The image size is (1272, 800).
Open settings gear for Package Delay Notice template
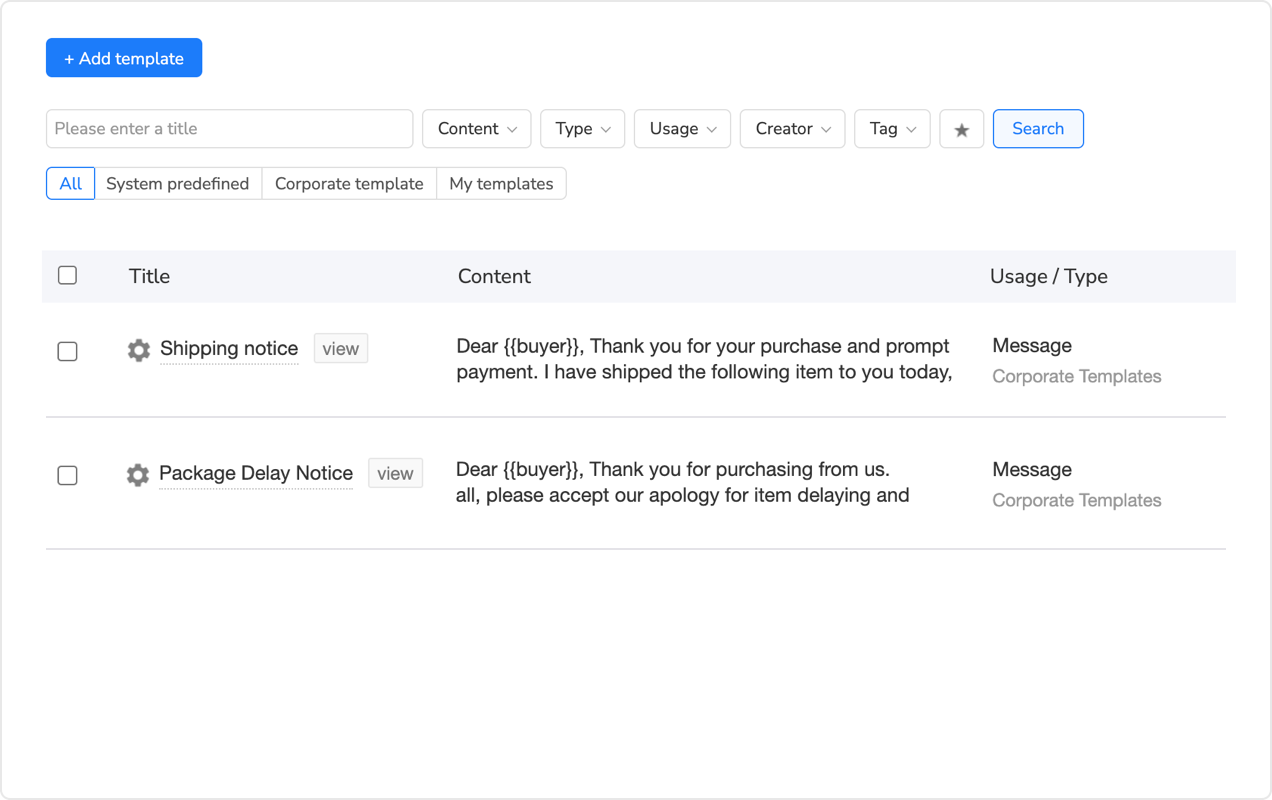pyautogui.click(x=137, y=474)
